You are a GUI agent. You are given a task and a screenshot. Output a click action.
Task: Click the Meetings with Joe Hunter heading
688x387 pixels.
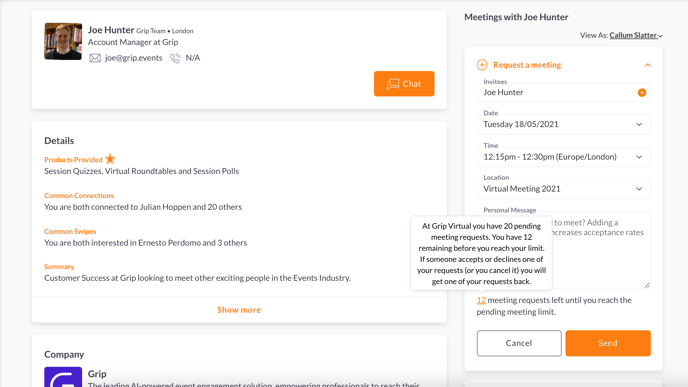pyautogui.click(x=516, y=17)
